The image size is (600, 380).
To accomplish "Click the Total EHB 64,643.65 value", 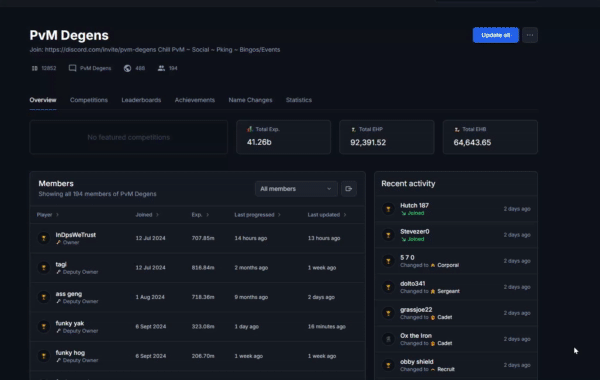I will [472, 142].
